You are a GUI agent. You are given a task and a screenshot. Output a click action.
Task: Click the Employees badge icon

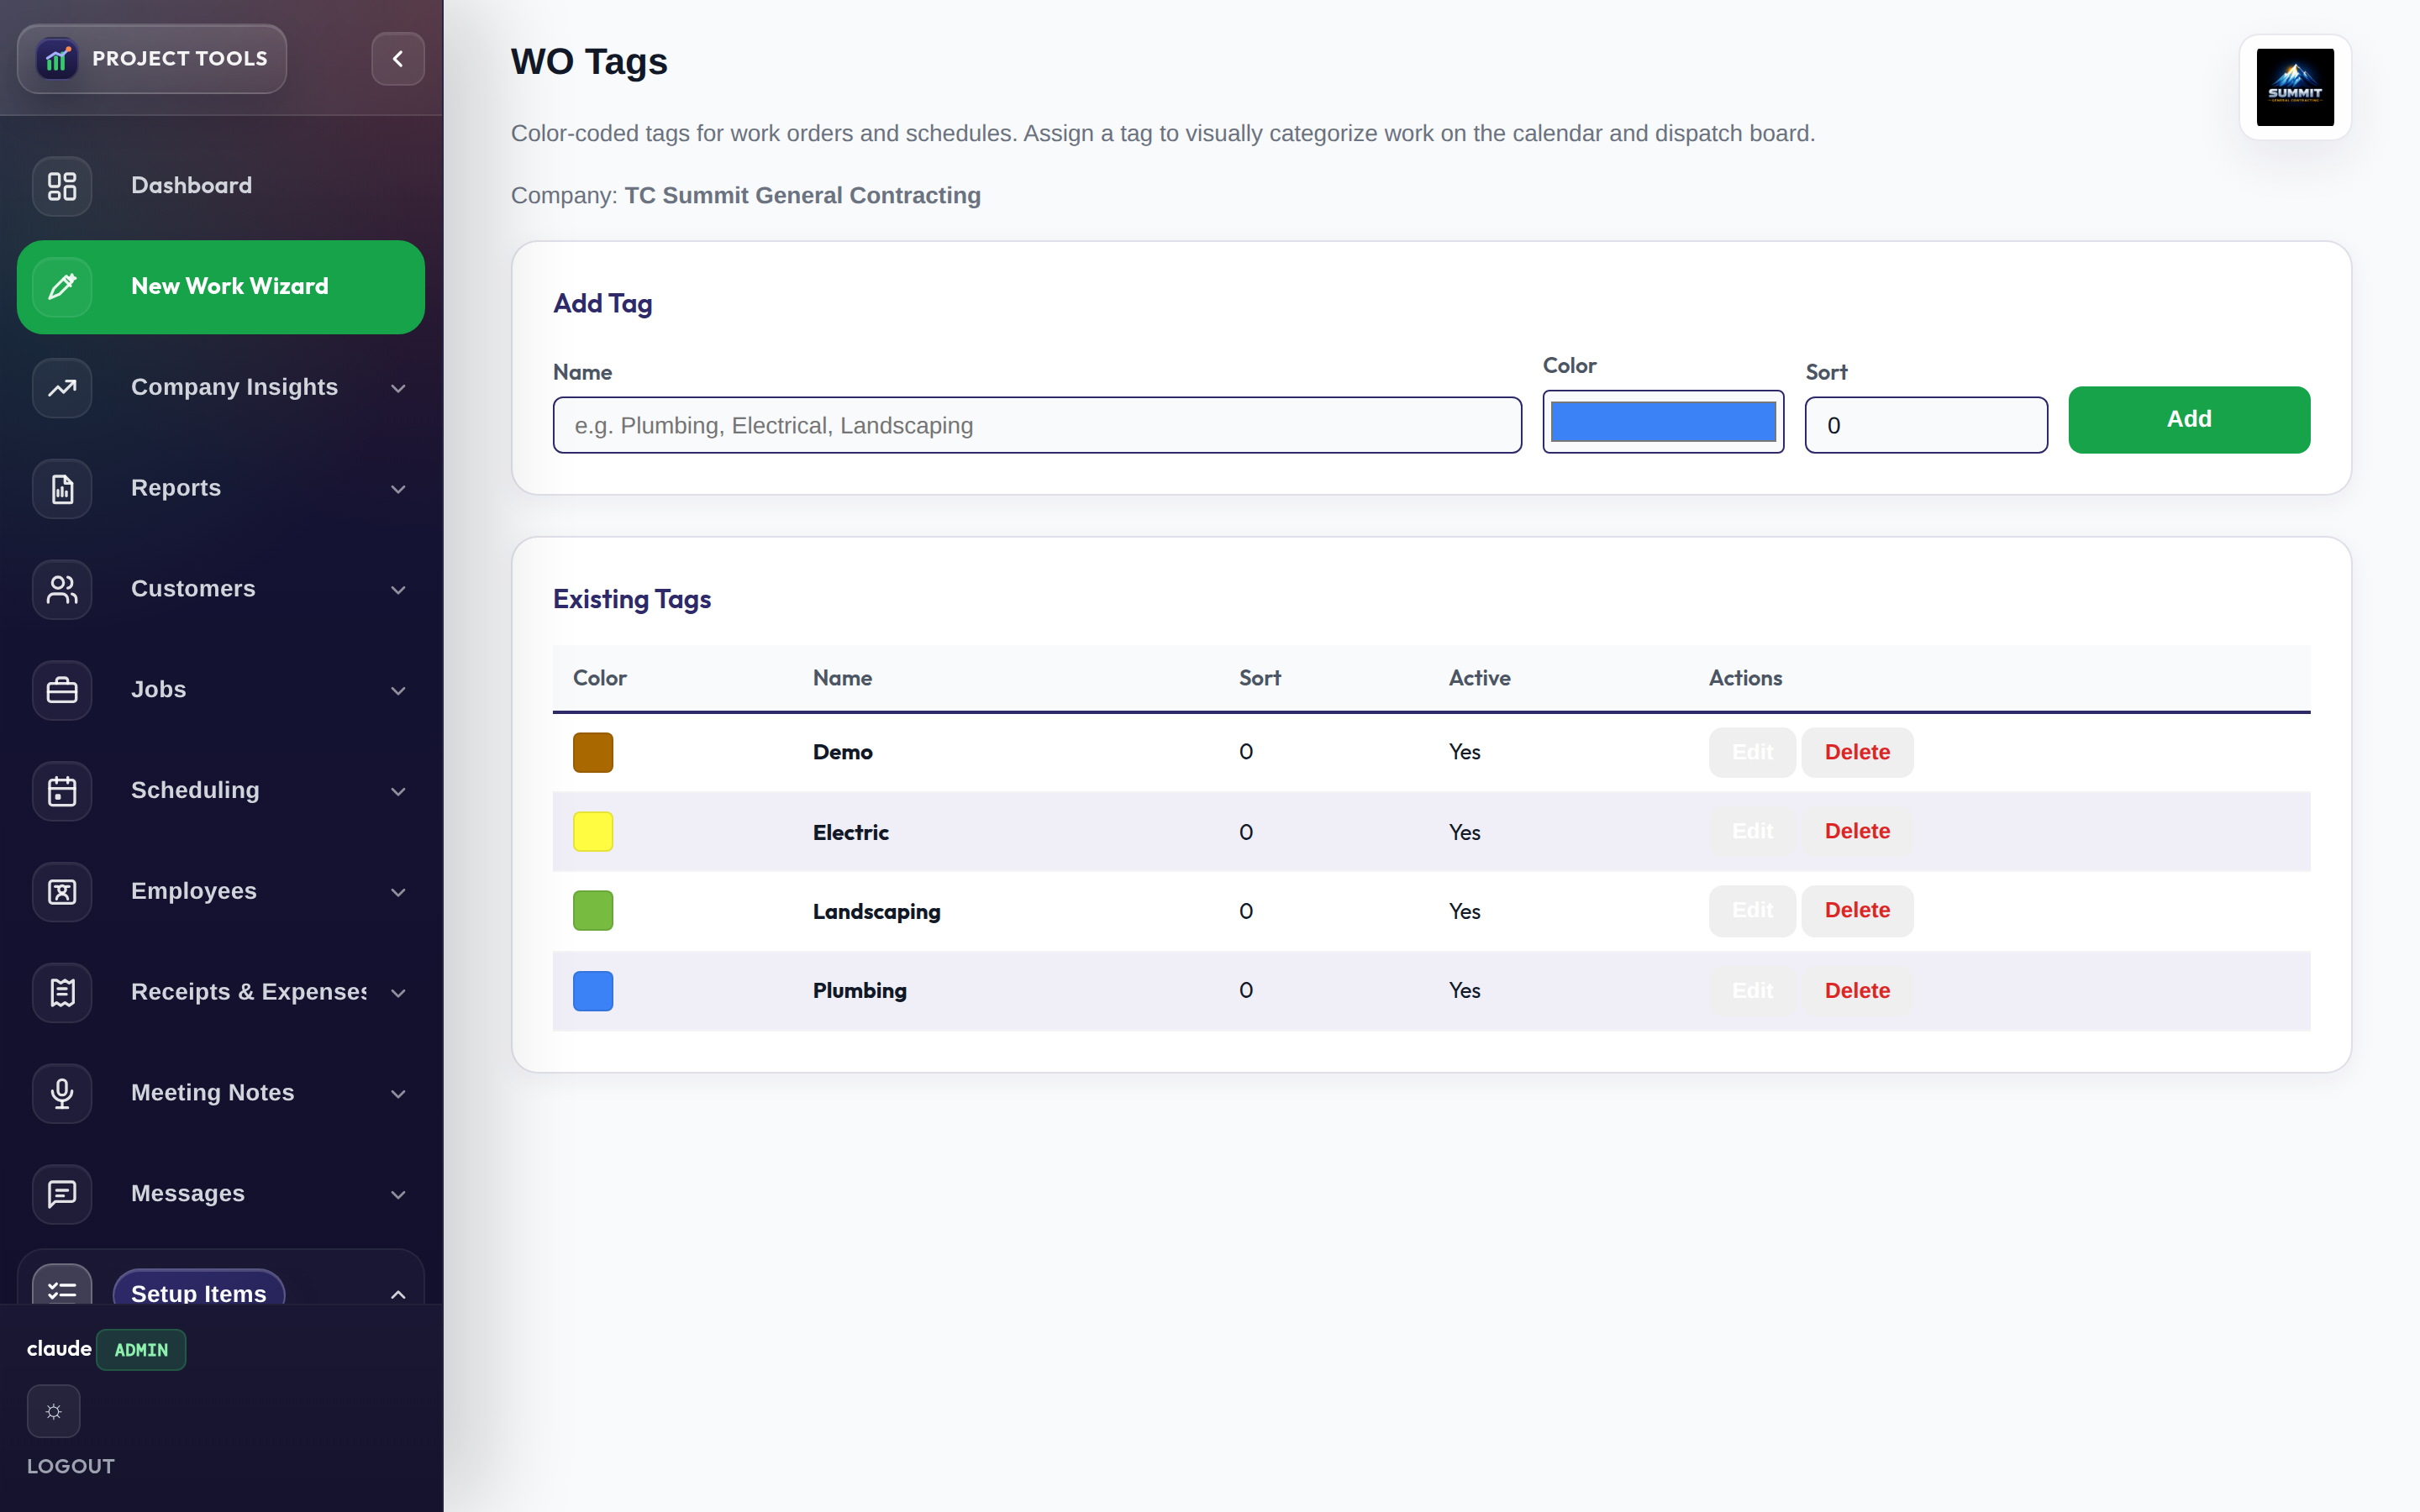tap(62, 892)
